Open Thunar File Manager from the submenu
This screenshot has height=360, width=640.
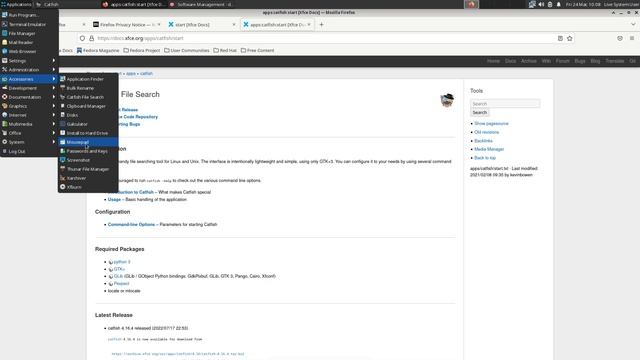[x=88, y=169]
